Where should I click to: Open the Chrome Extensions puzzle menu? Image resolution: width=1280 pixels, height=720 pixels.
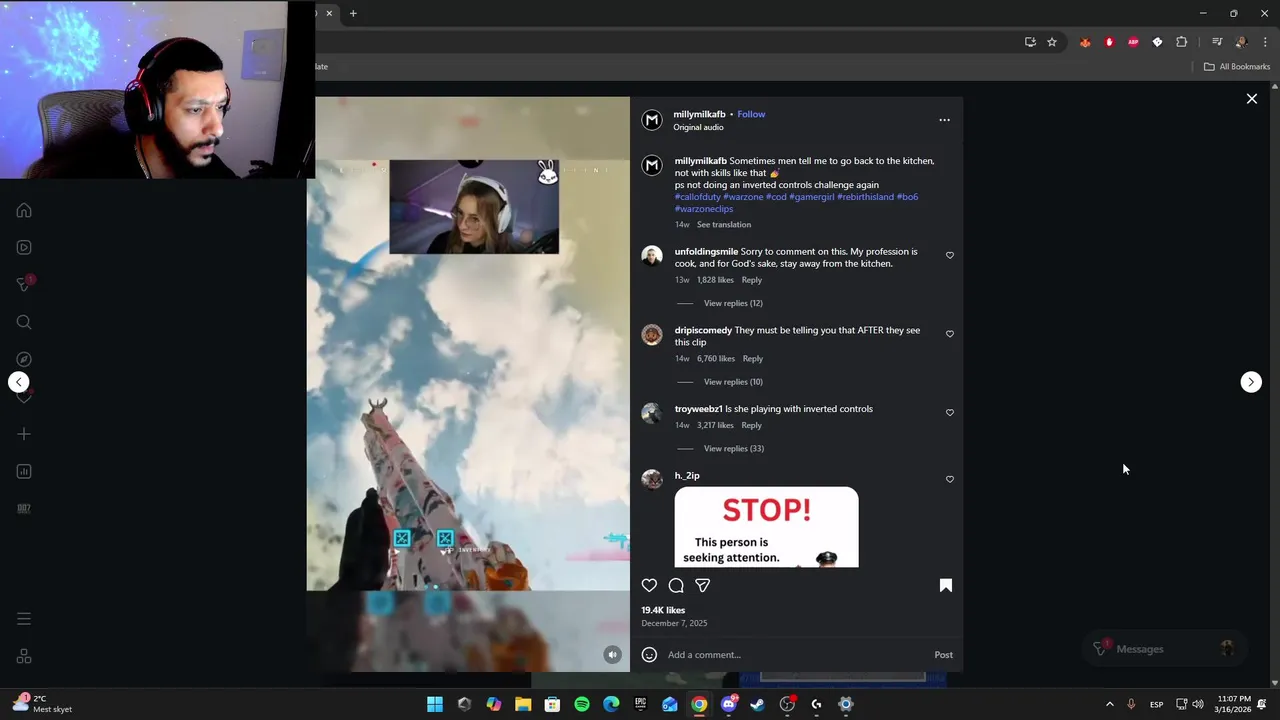[1181, 42]
